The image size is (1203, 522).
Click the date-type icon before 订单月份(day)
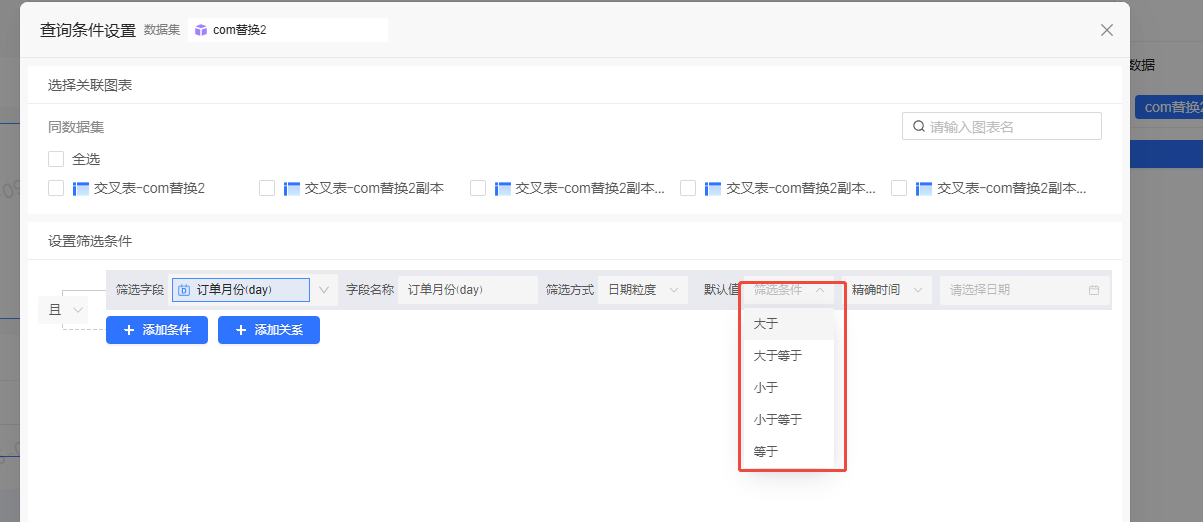[x=184, y=290]
